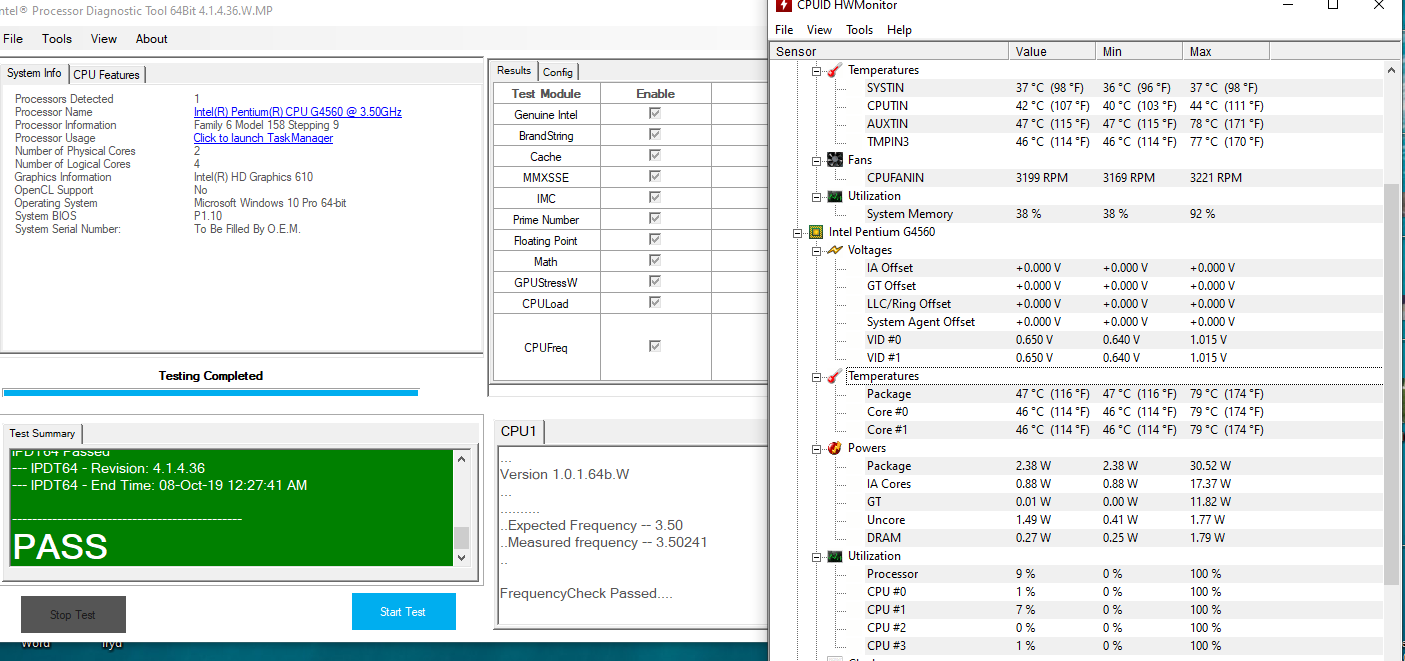Click the Value column header in HWMonitor
Screen dimensions: 1405x661
[x=1052, y=52]
